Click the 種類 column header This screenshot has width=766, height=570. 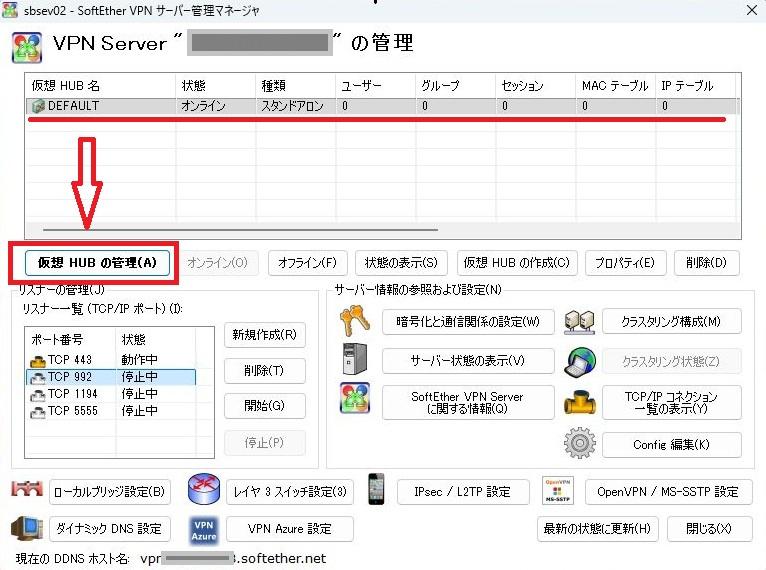296,85
